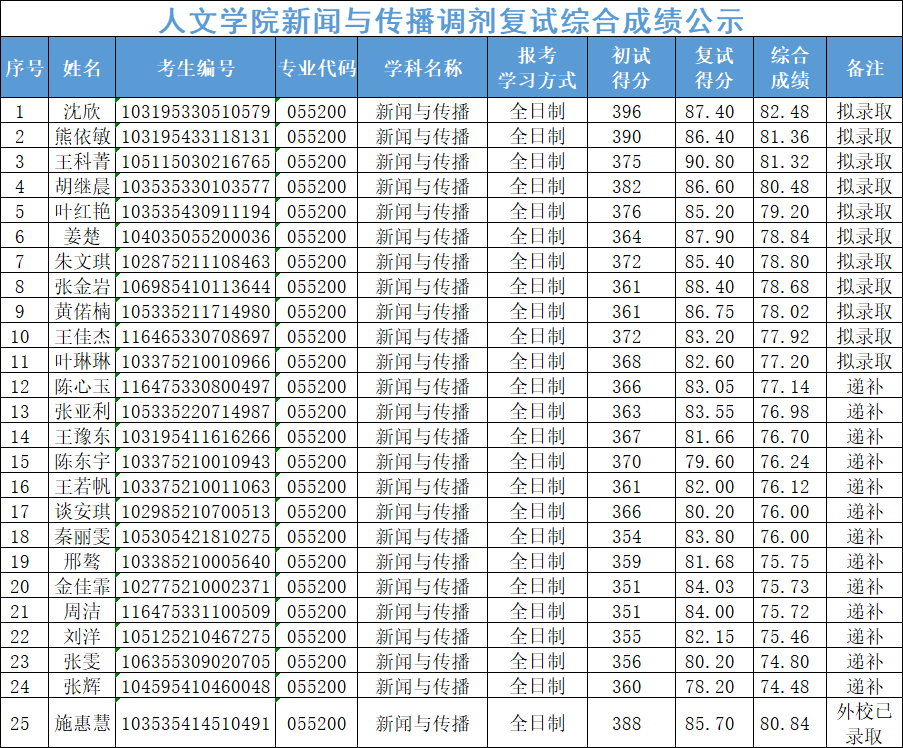The height and width of the screenshot is (748, 903).
Task: Click the name cell 金佳霏
Action: 82,586
